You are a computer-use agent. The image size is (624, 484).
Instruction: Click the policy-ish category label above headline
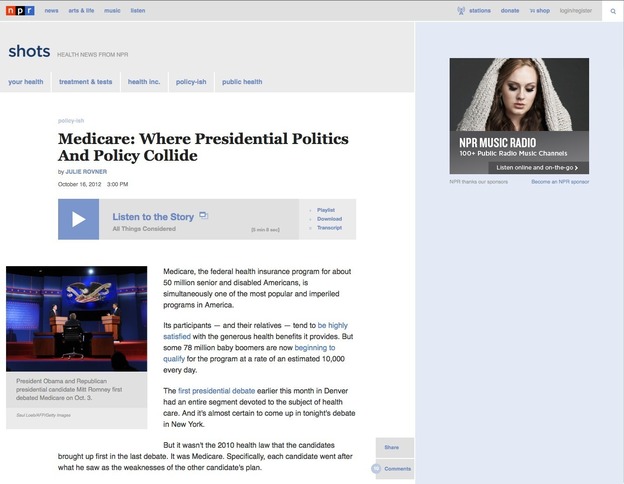[71, 121]
